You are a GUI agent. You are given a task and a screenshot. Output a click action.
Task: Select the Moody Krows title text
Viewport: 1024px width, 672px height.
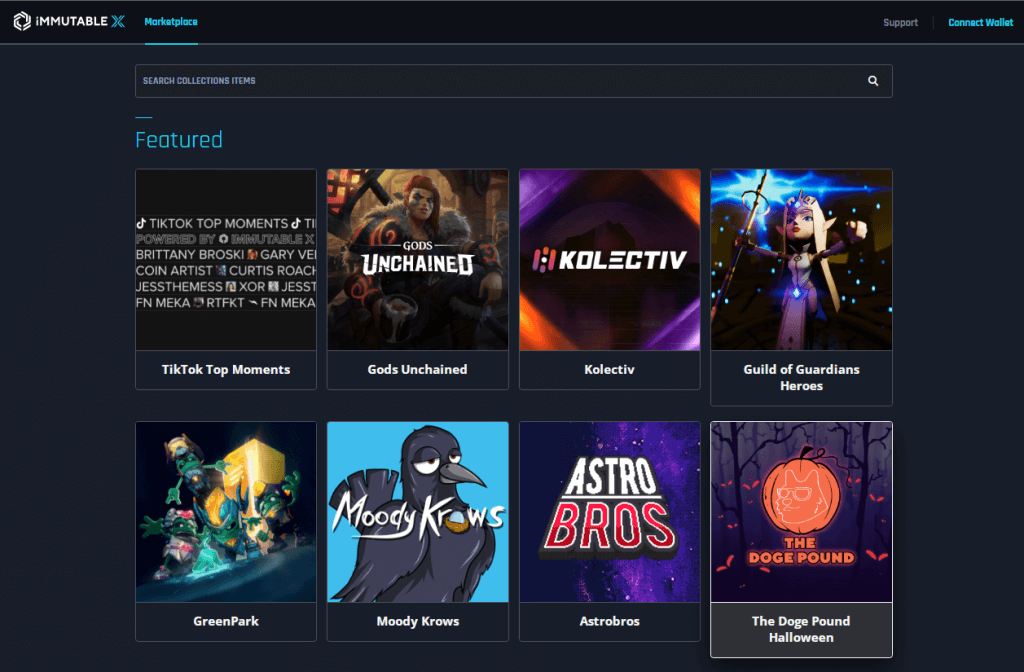tap(418, 622)
